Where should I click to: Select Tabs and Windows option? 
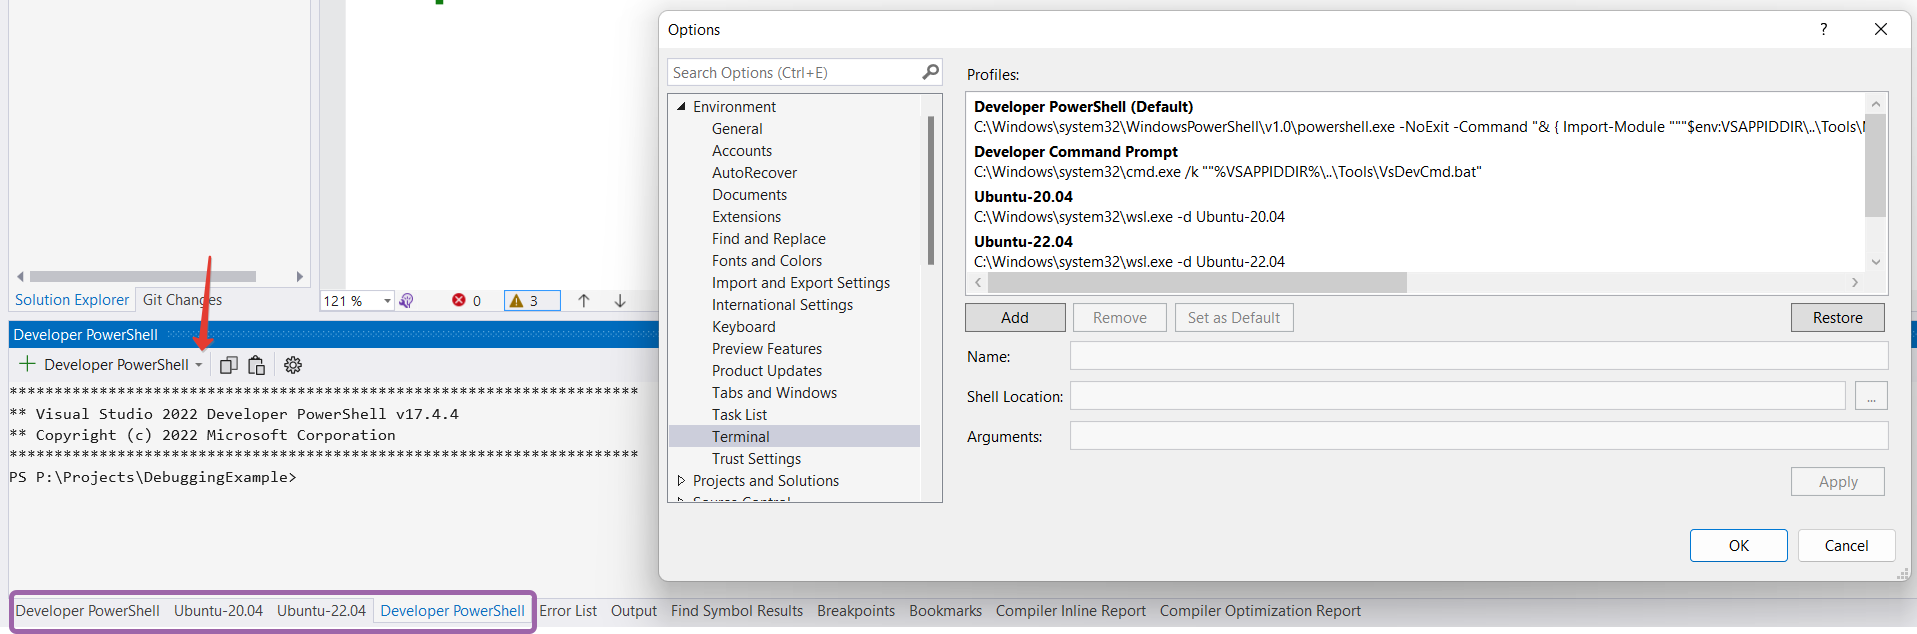[774, 392]
